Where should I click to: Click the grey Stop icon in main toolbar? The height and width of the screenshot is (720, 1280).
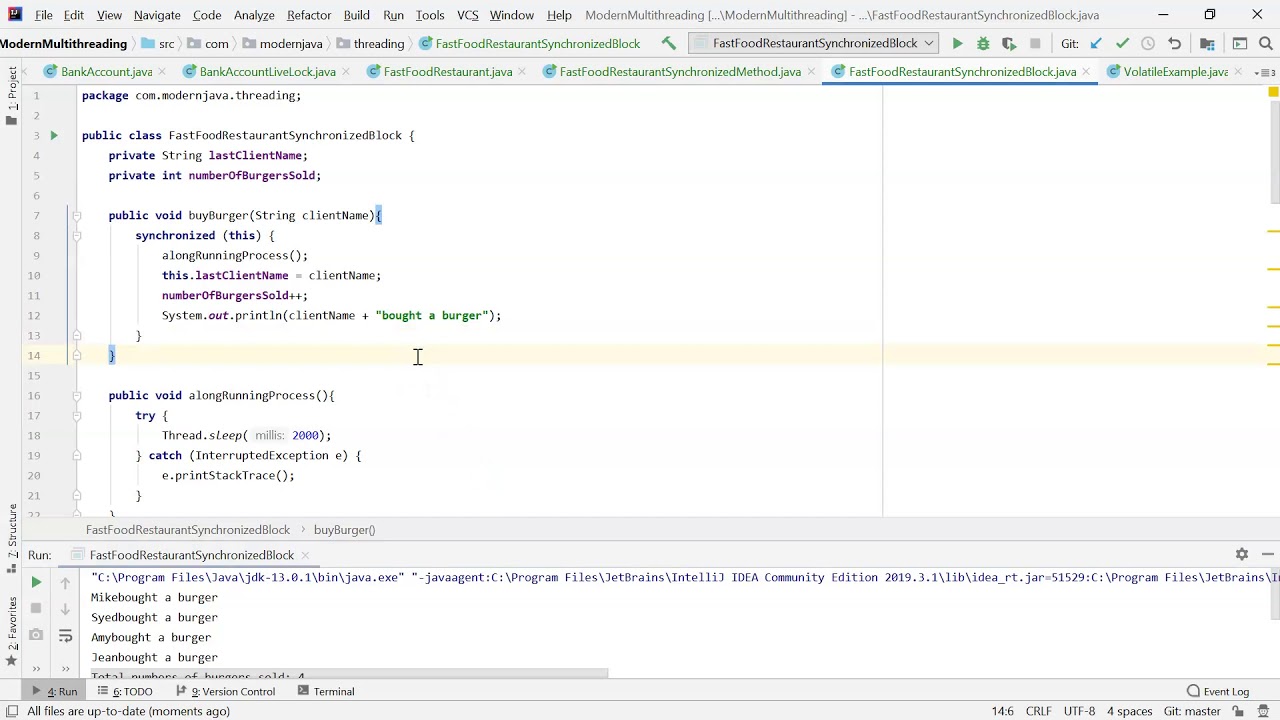pos(1035,44)
